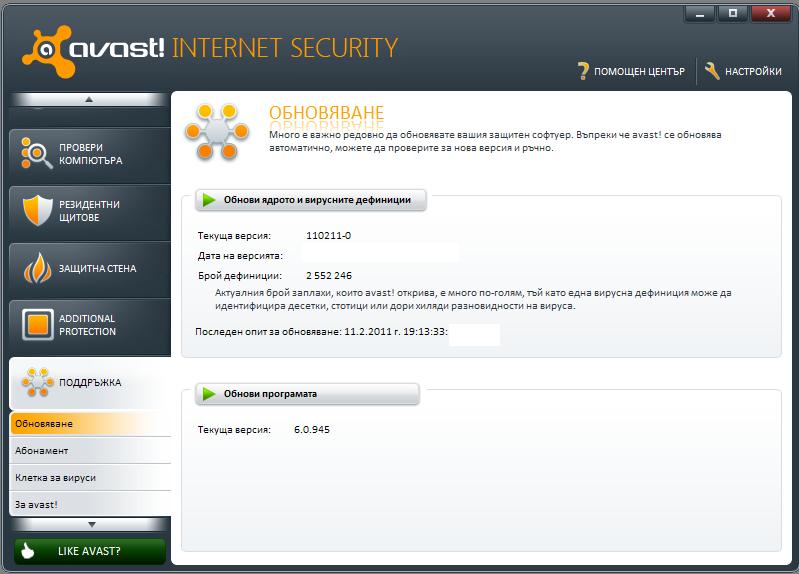Click the orange shield resident shields icon
This screenshot has width=799, height=574.
[x=37, y=211]
